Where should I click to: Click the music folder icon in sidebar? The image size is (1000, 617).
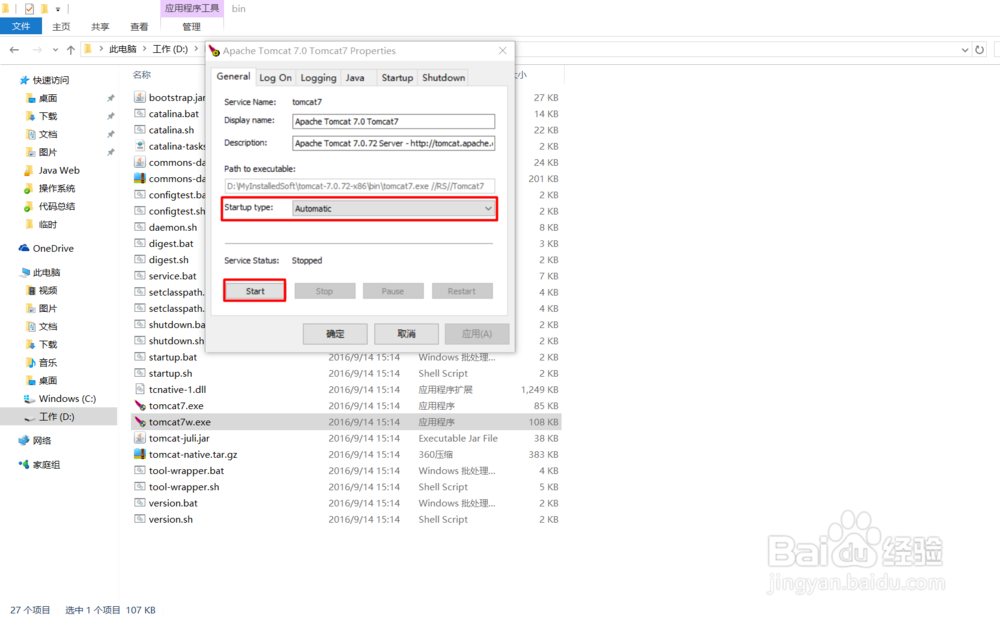pos(30,362)
